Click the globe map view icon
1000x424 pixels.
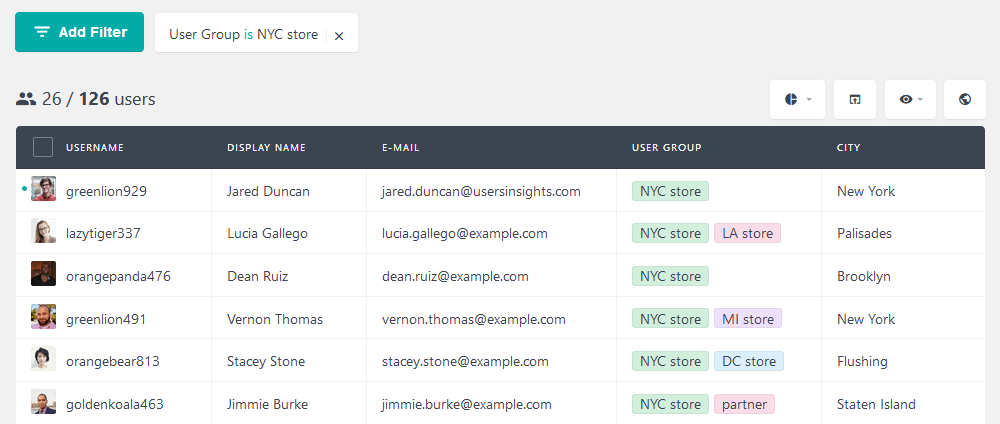(964, 99)
